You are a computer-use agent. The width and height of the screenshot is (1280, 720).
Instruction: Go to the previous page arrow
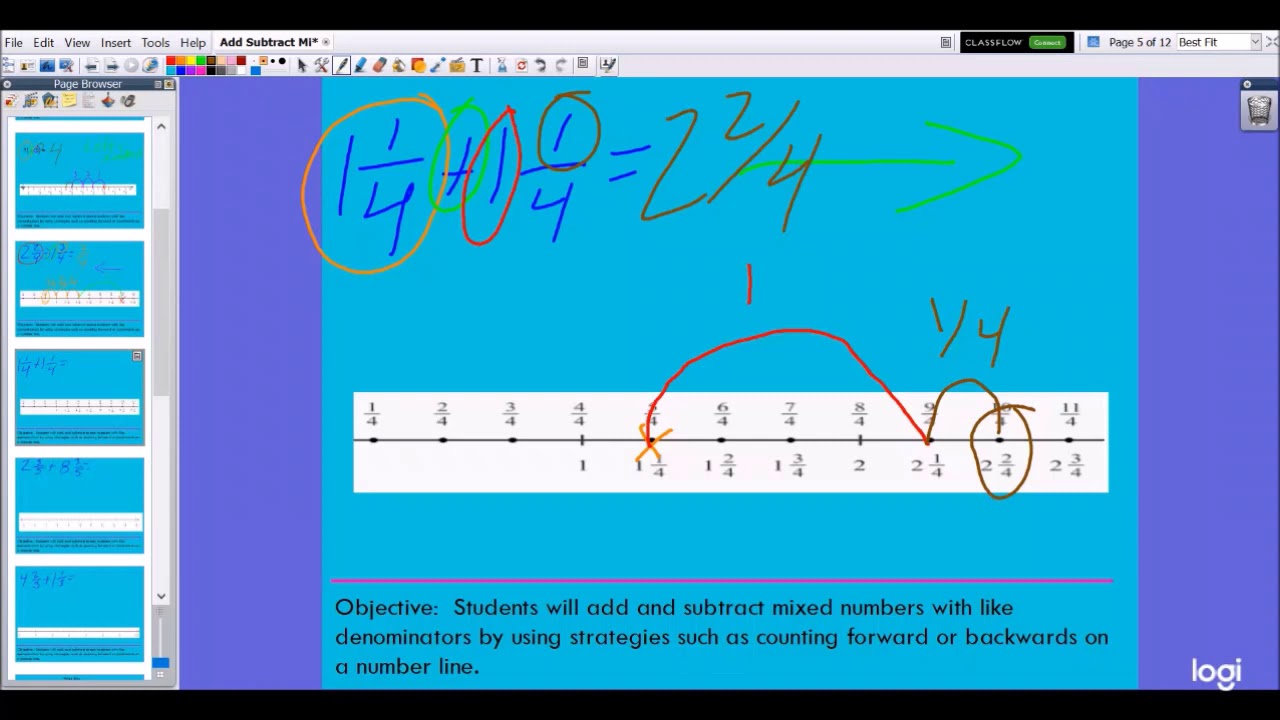91,65
